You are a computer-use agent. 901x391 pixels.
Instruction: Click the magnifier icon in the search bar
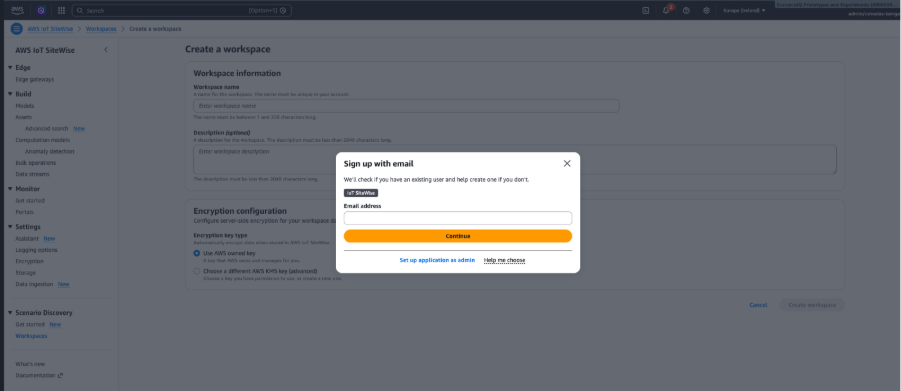(x=80, y=10)
